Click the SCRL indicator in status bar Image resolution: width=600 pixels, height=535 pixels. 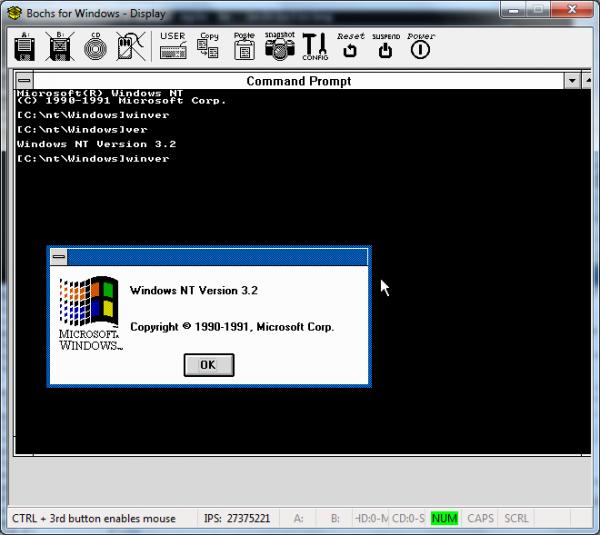(x=516, y=519)
